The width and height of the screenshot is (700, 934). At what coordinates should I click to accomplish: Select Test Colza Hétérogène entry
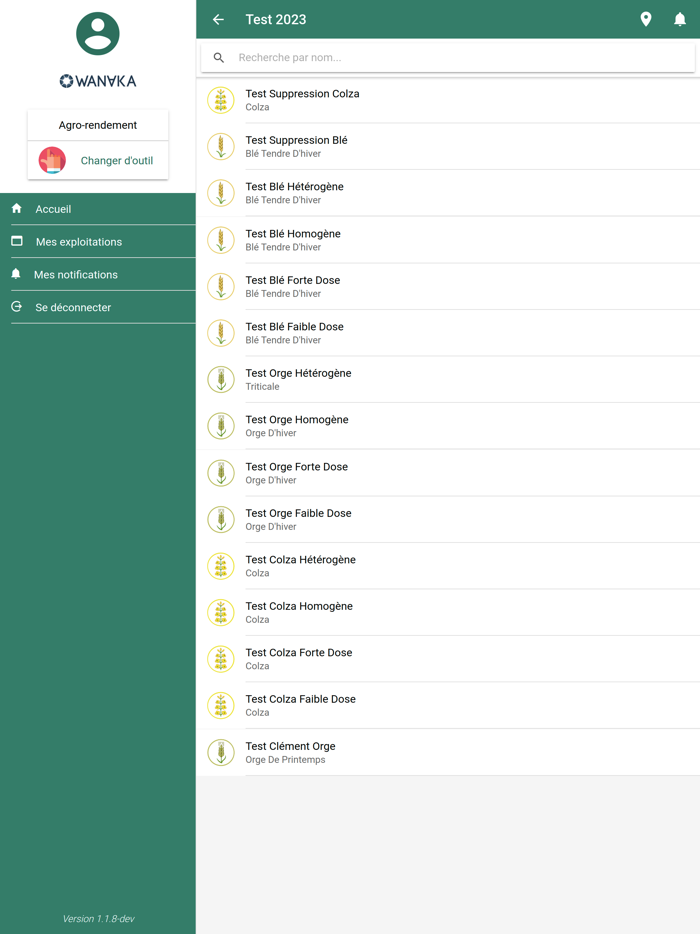coord(448,566)
